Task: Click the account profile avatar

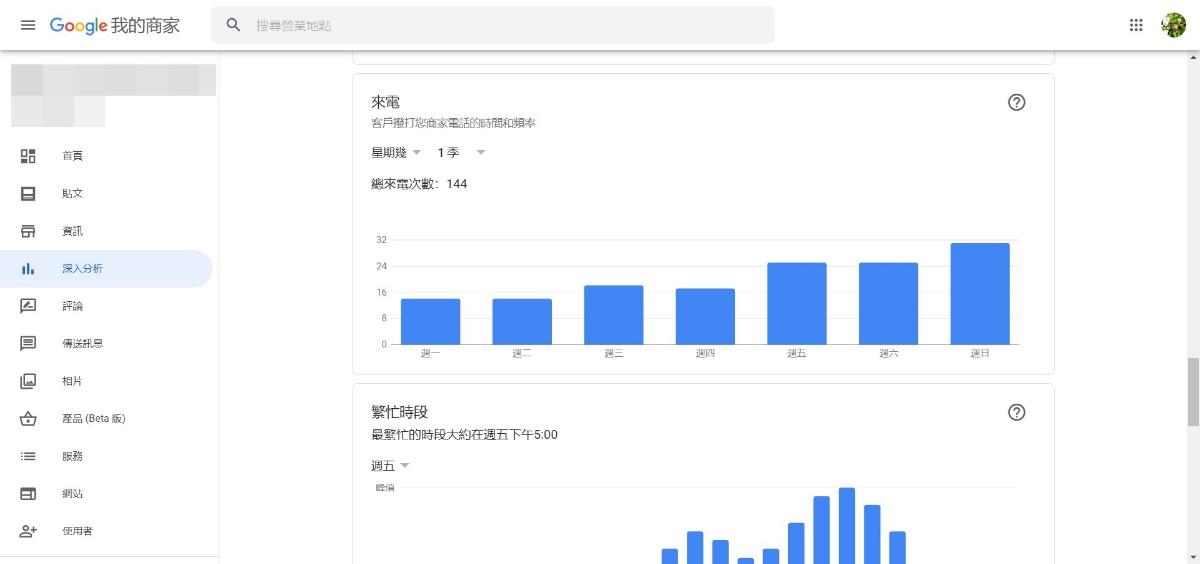Action: (x=1173, y=25)
